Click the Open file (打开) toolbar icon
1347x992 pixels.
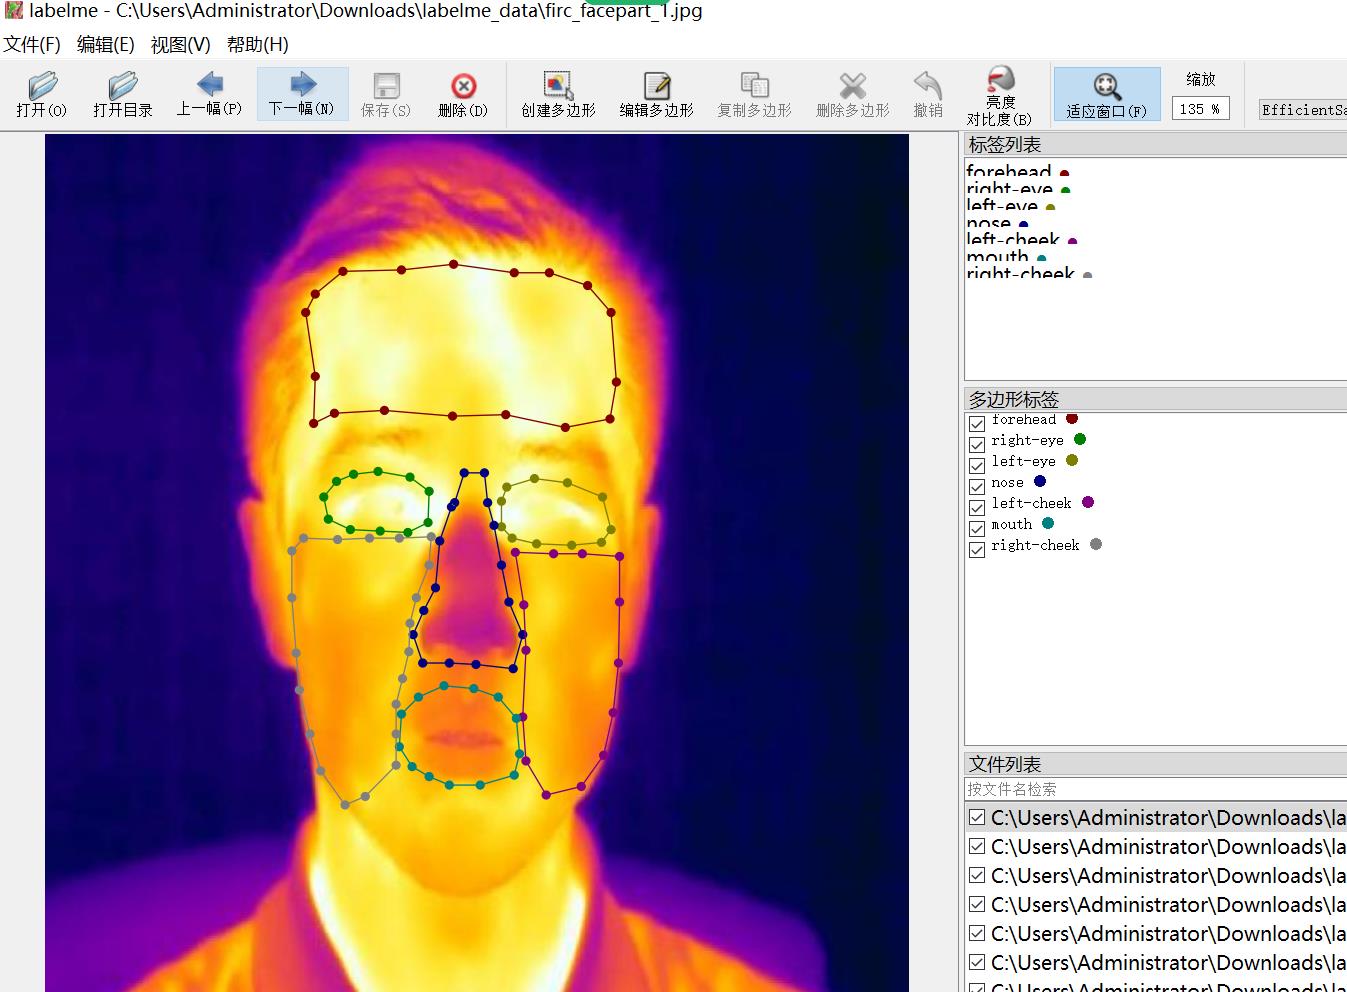coord(42,95)
